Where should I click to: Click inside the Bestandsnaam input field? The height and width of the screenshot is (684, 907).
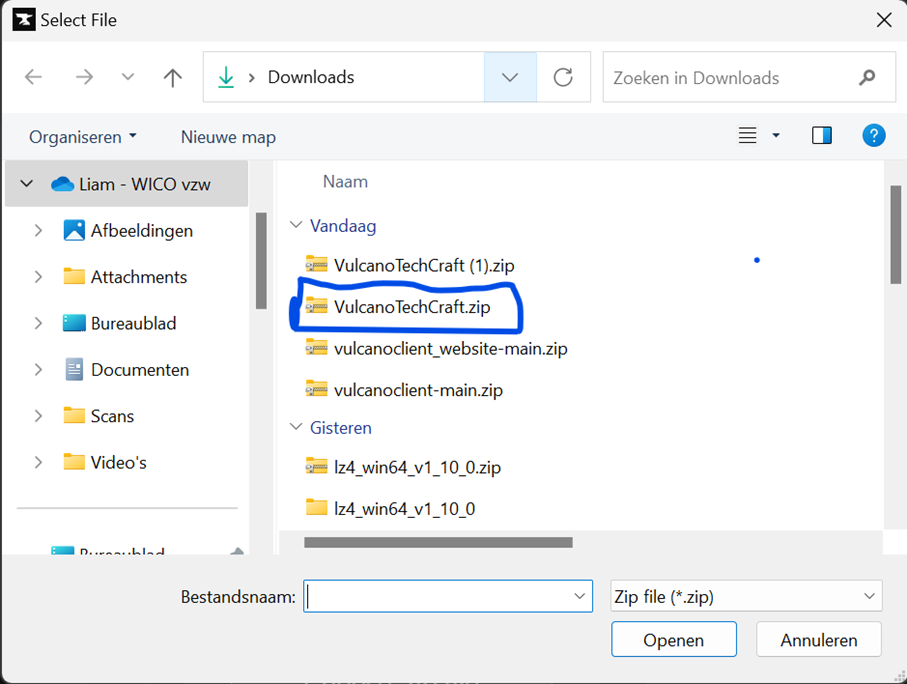(440, 595)
